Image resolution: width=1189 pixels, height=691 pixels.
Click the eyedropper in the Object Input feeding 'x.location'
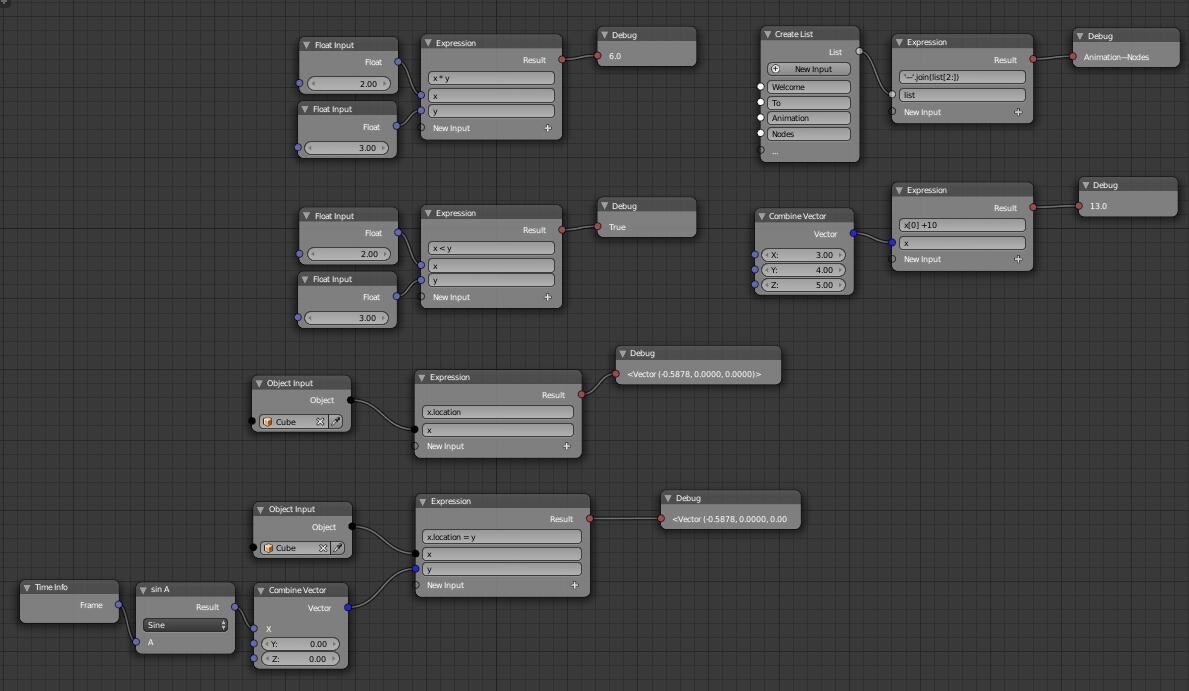(x=336, y=422)
